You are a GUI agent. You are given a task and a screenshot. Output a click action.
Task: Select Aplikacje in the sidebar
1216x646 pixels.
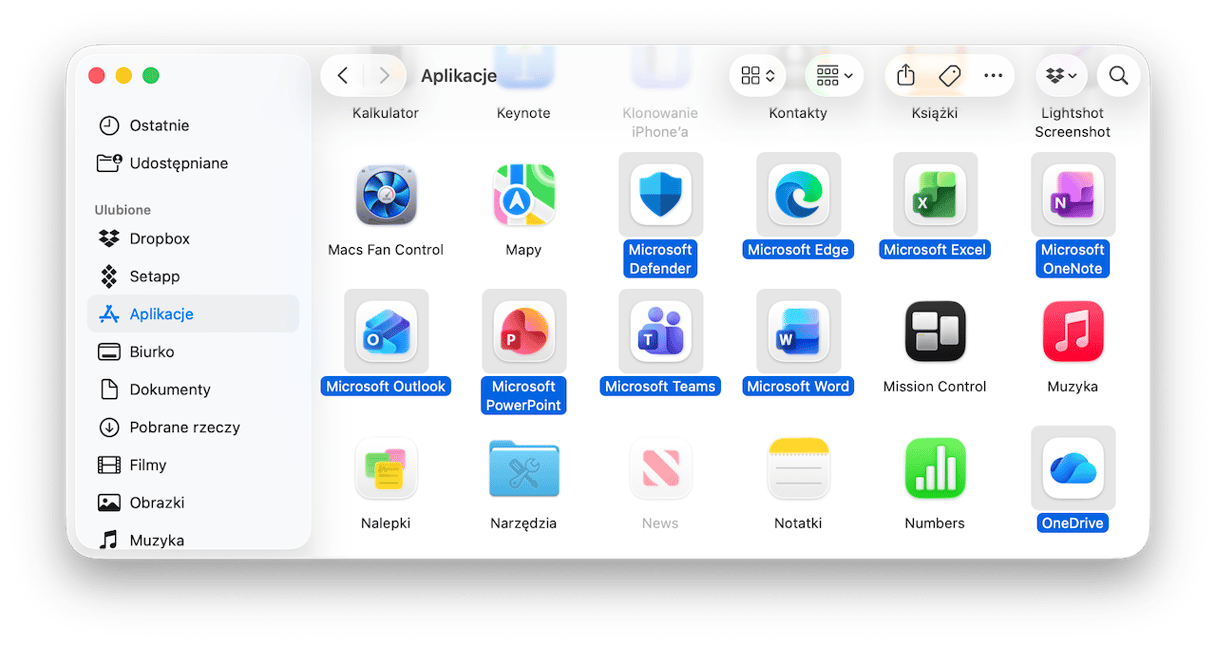point(193,314)
